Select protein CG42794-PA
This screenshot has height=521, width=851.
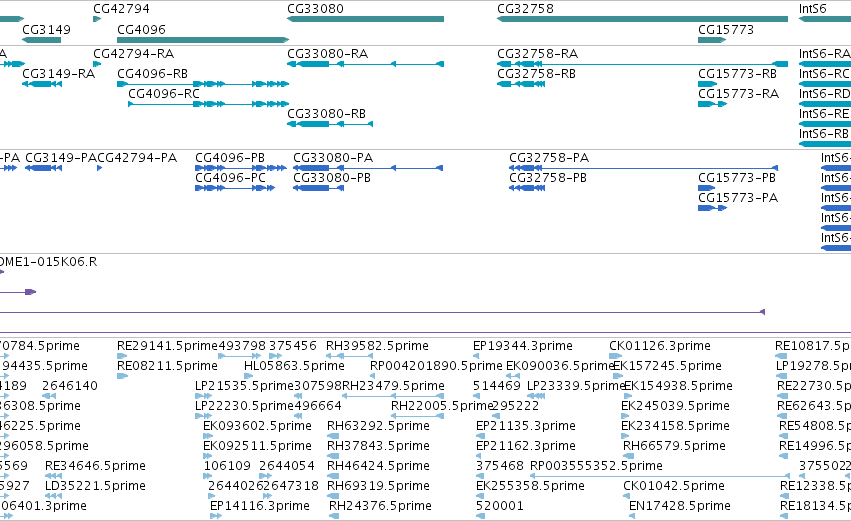tap(137, 158)
